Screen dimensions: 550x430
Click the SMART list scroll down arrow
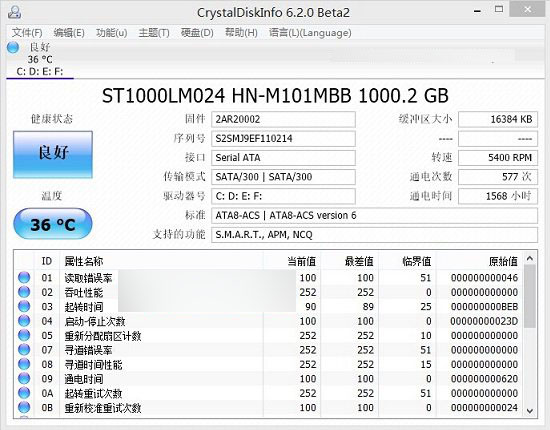(530, 411)
